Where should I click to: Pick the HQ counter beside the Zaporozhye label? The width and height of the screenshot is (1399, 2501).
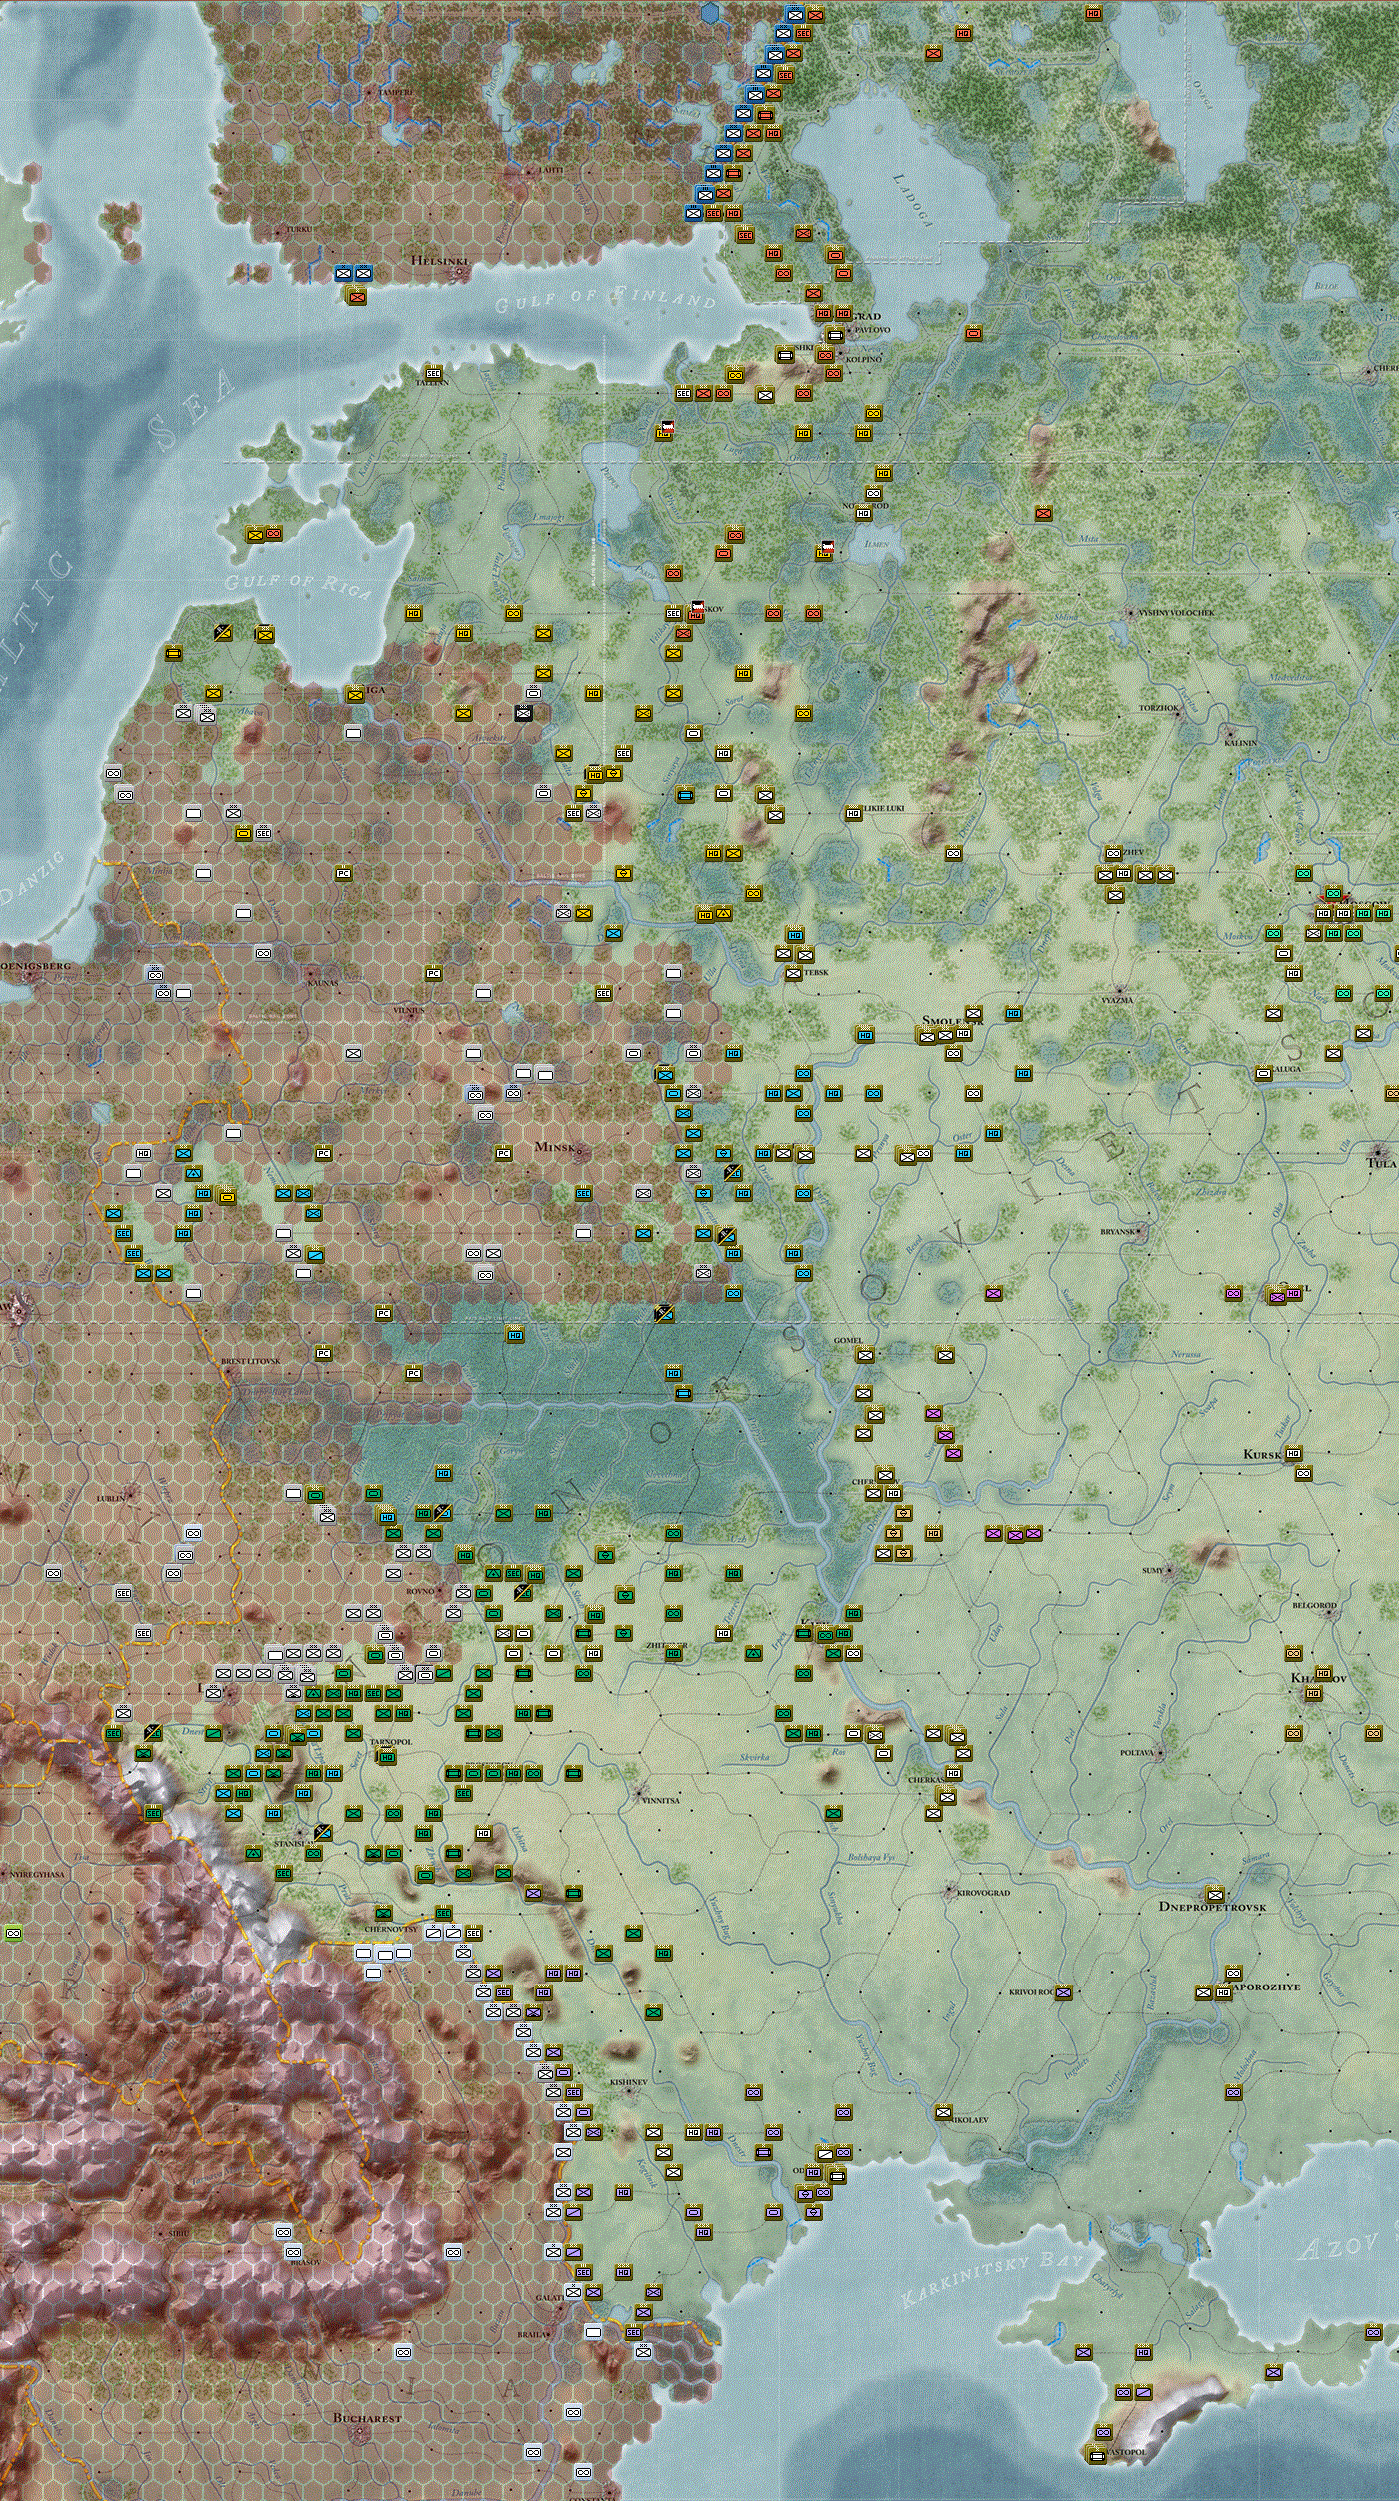click(x=1223, y=1992)
